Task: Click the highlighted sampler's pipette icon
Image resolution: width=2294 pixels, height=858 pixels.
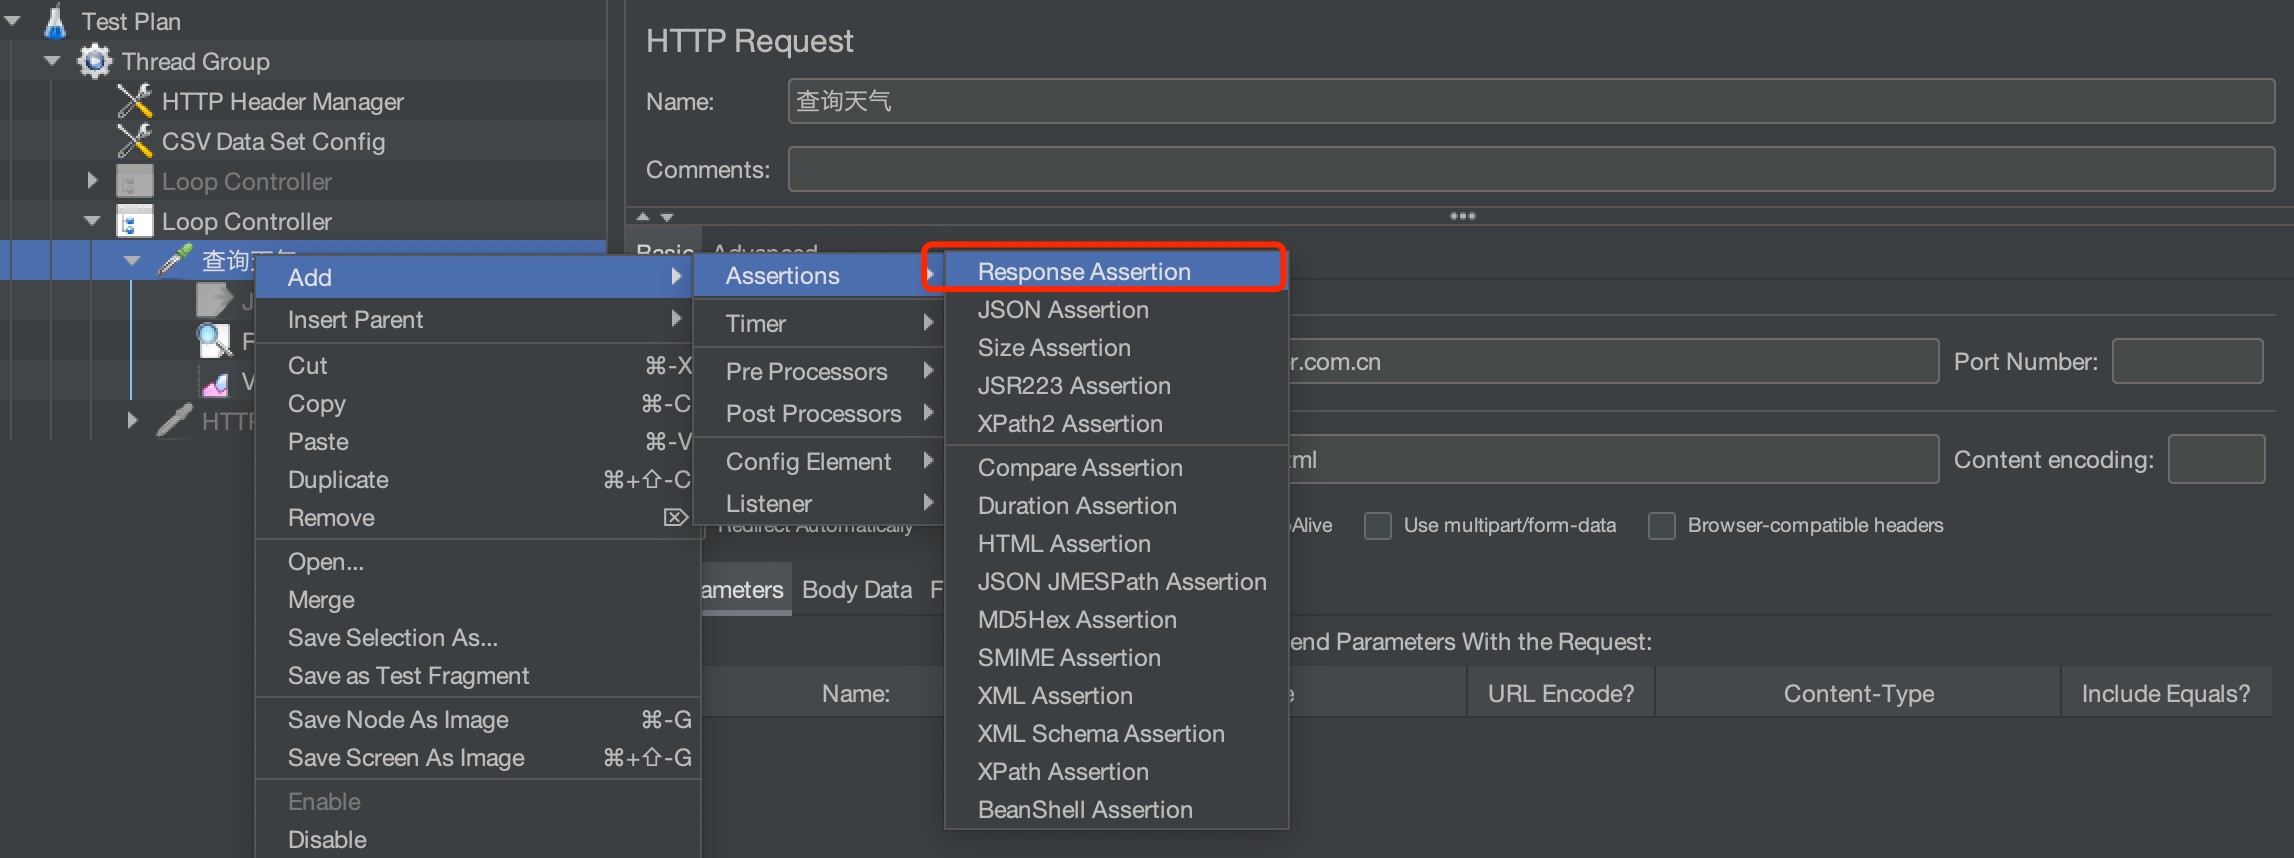Action: [x=175, y=260]
